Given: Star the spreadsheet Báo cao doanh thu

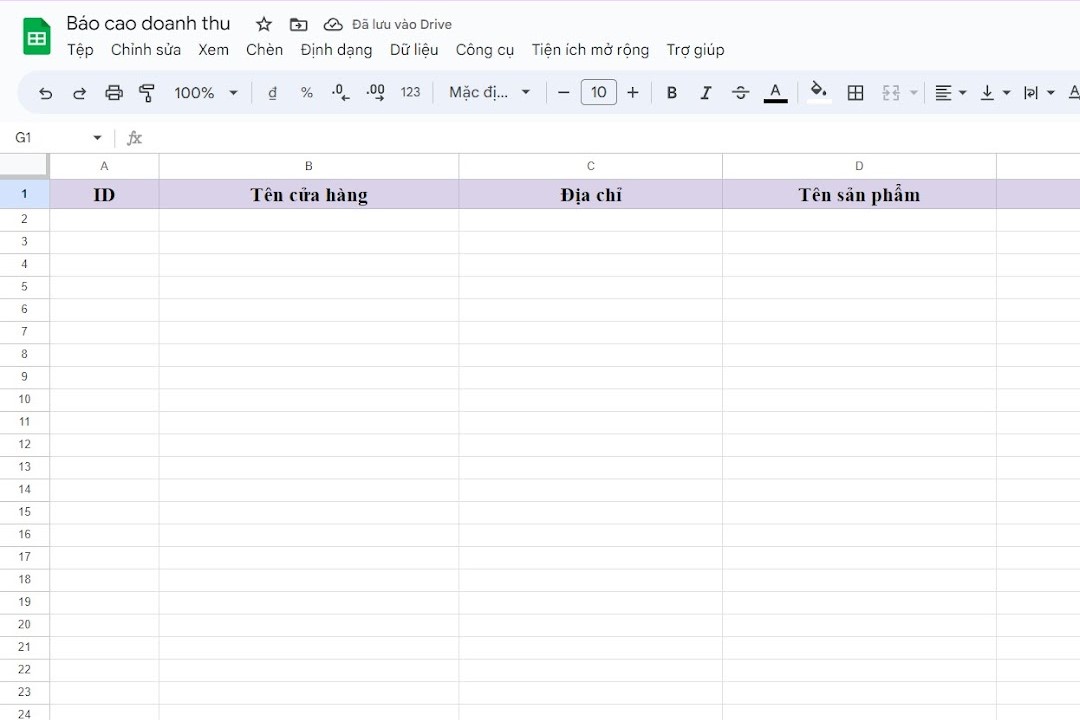Looking at the screenshot, I should click(262, 23).
